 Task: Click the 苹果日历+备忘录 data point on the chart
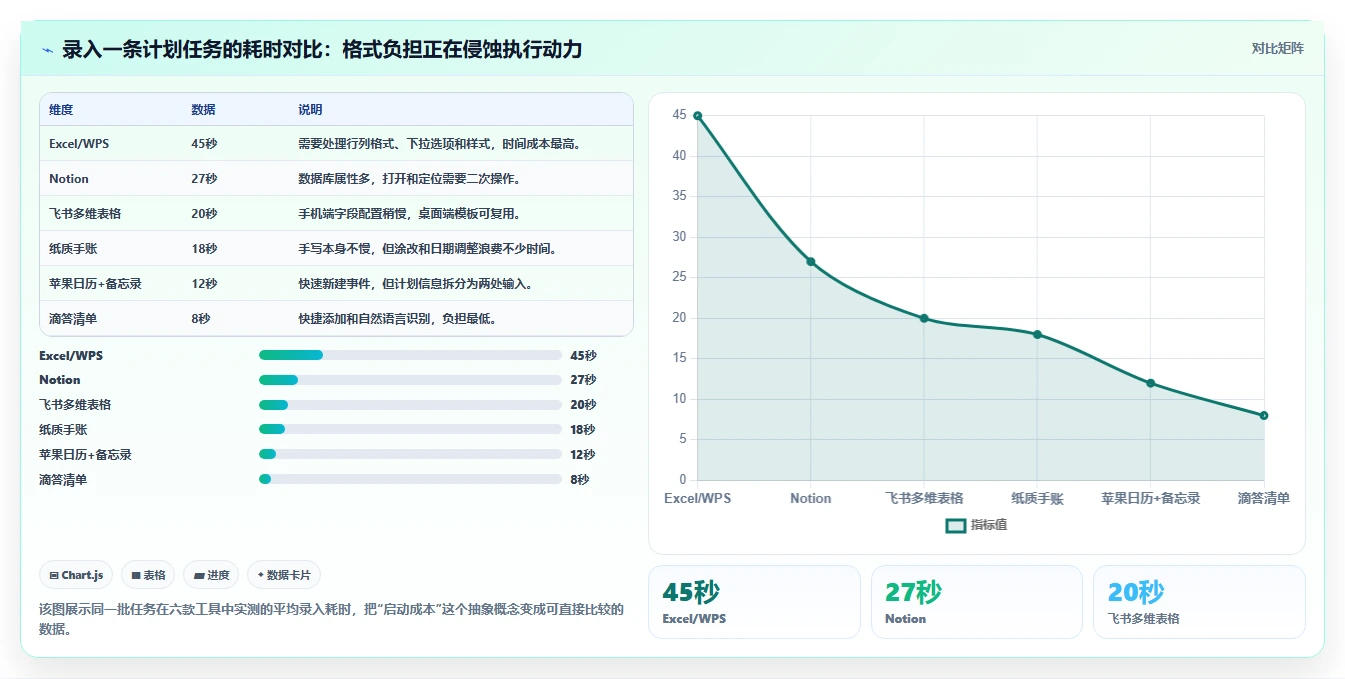click(x=1151, y=383)
